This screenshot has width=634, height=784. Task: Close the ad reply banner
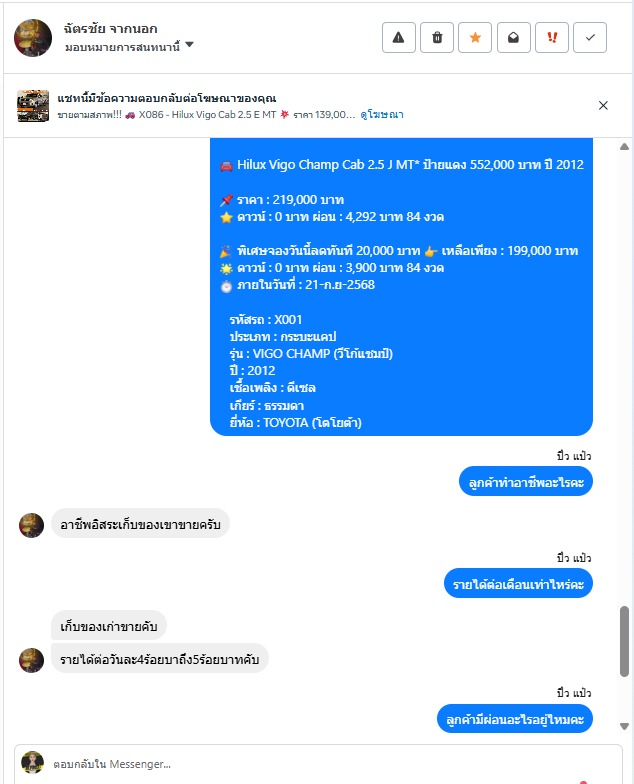pos(603,106)
